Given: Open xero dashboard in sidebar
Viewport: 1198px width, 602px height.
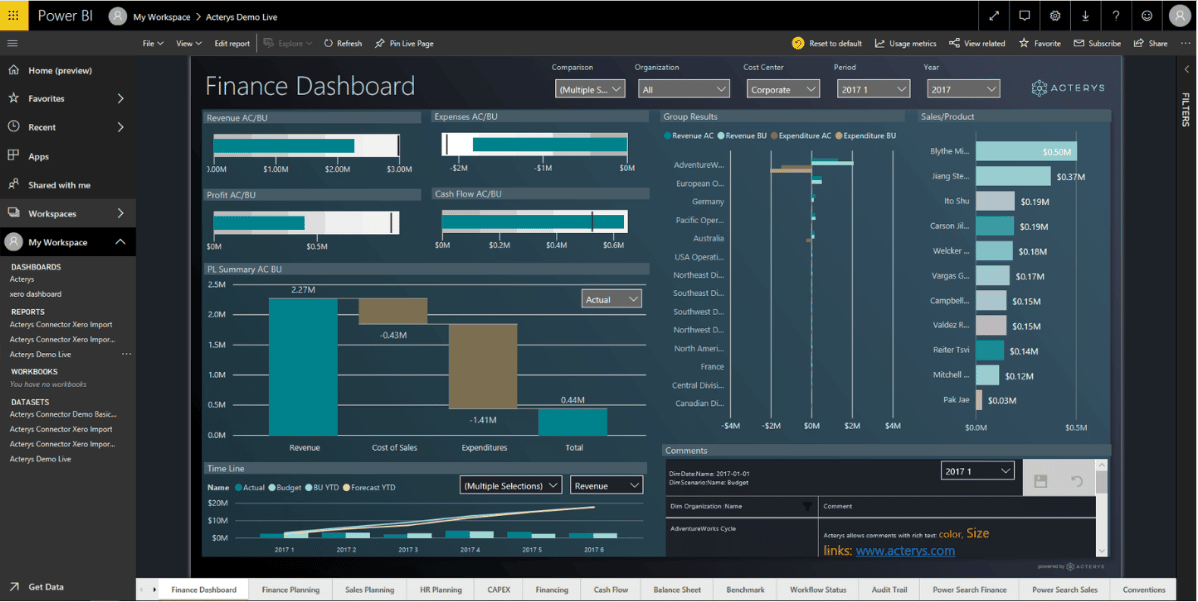Looking at the screenshot, I should pyautogui.click(x=36, y=294).
